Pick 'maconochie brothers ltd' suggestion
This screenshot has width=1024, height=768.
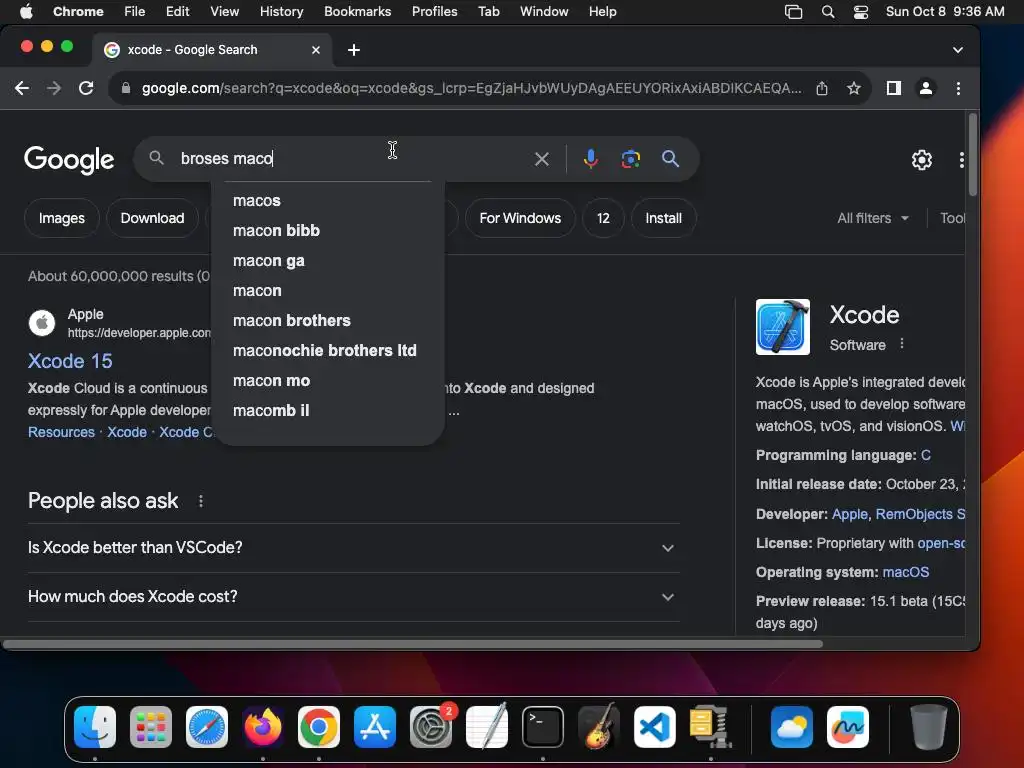[328, 351]
